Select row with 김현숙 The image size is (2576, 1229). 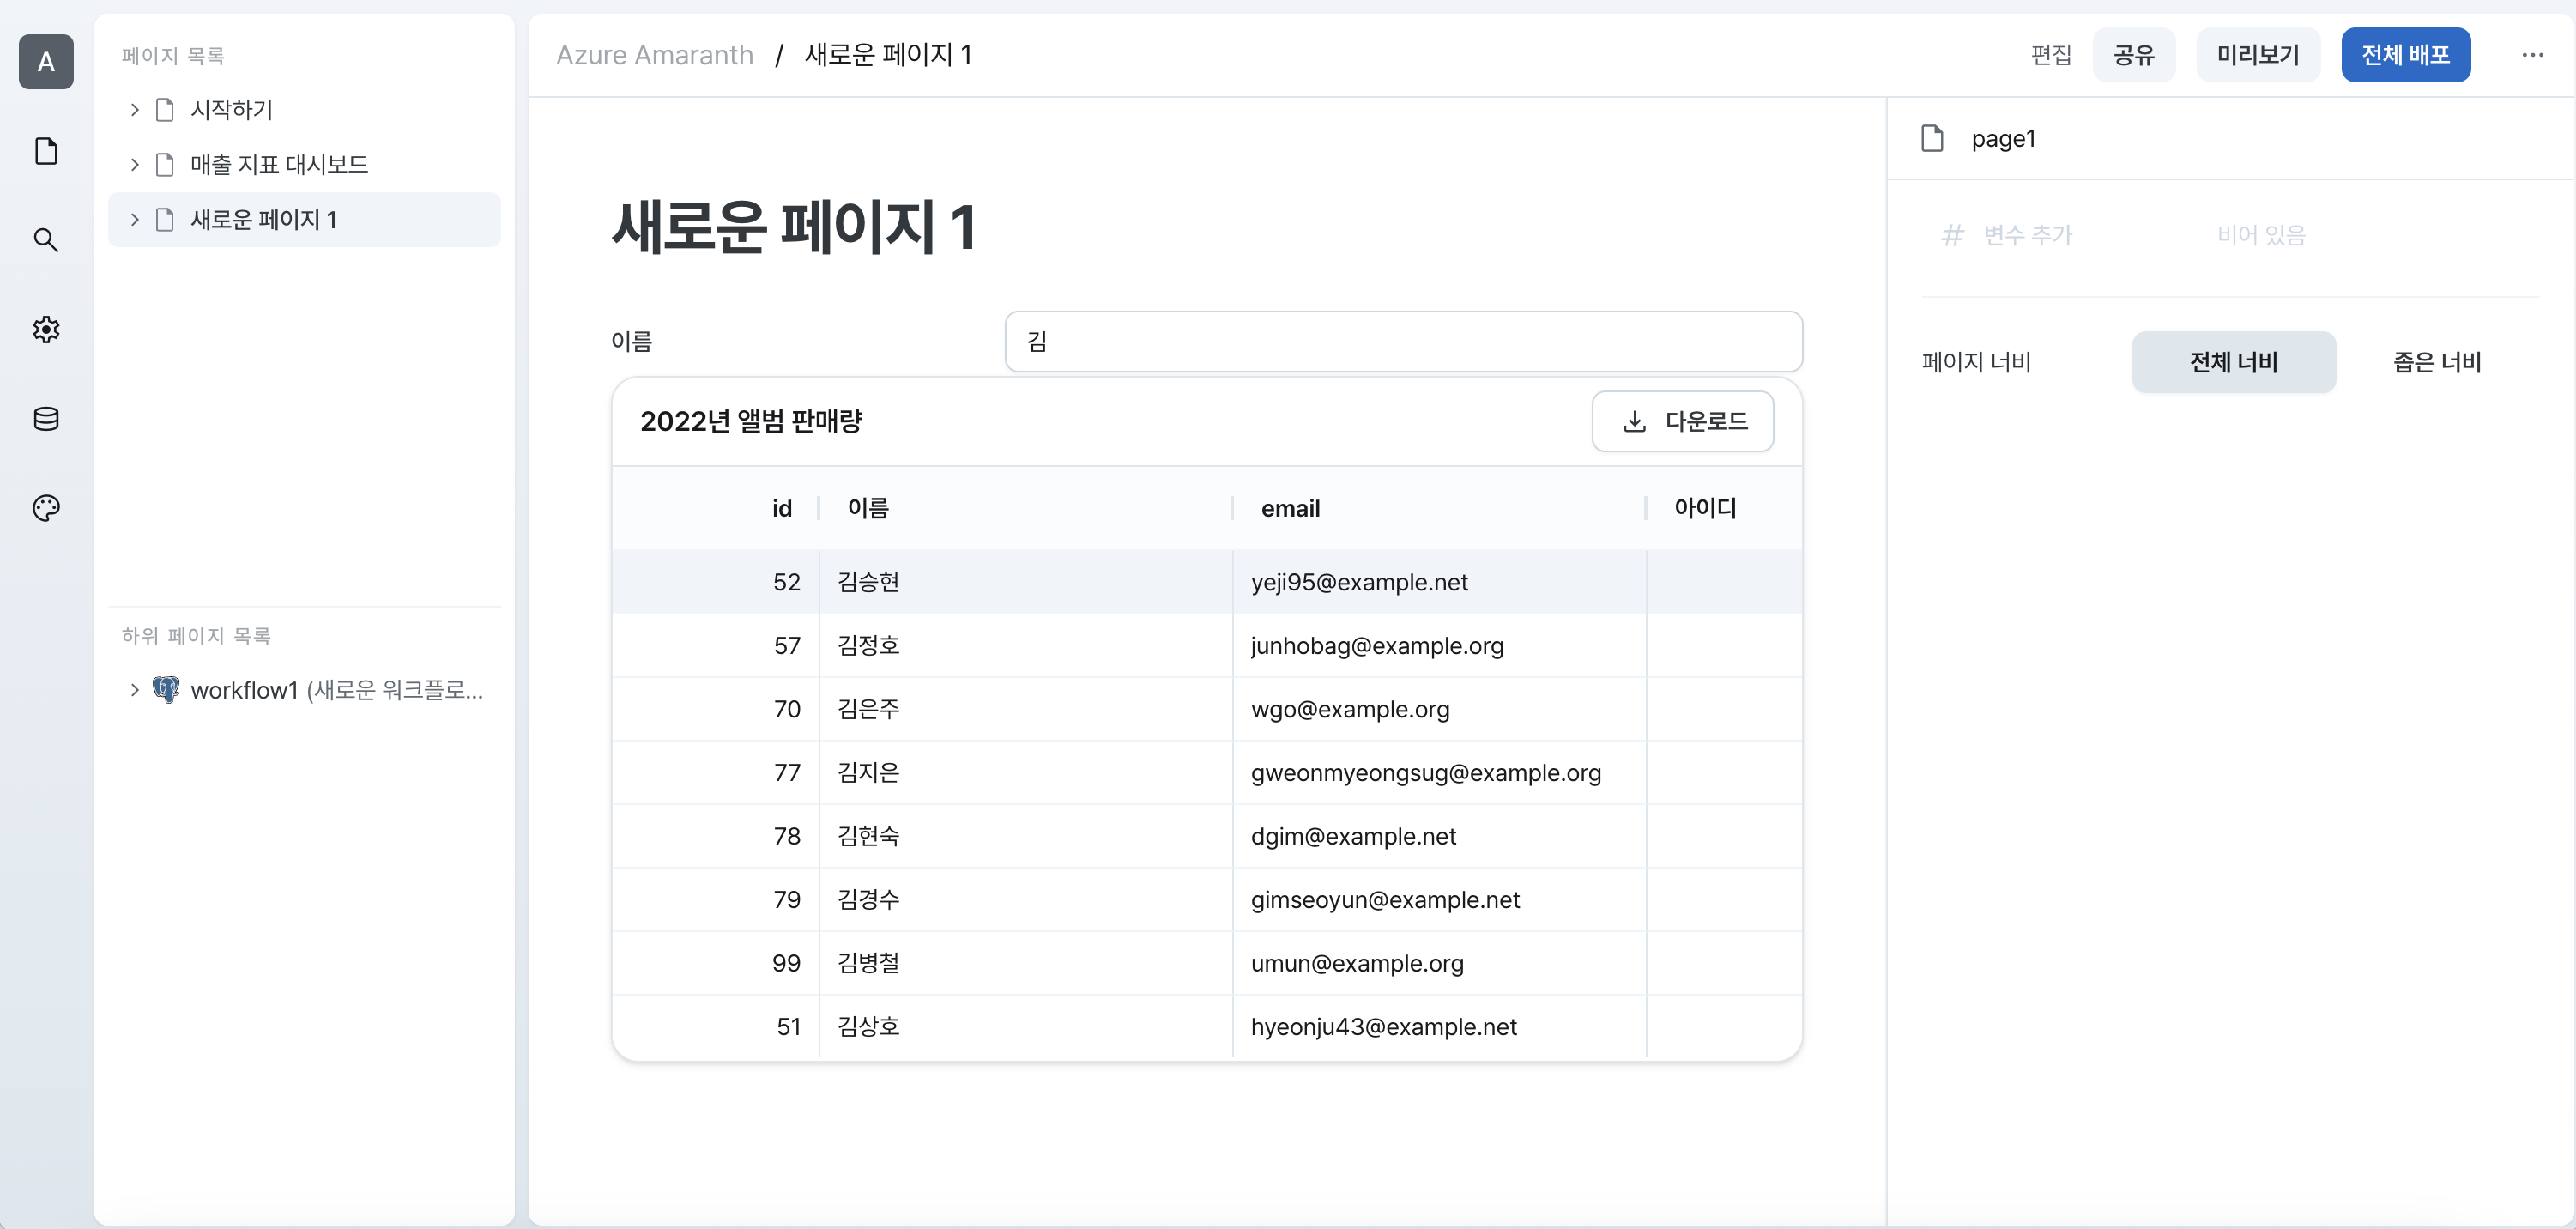[1207, 836]
